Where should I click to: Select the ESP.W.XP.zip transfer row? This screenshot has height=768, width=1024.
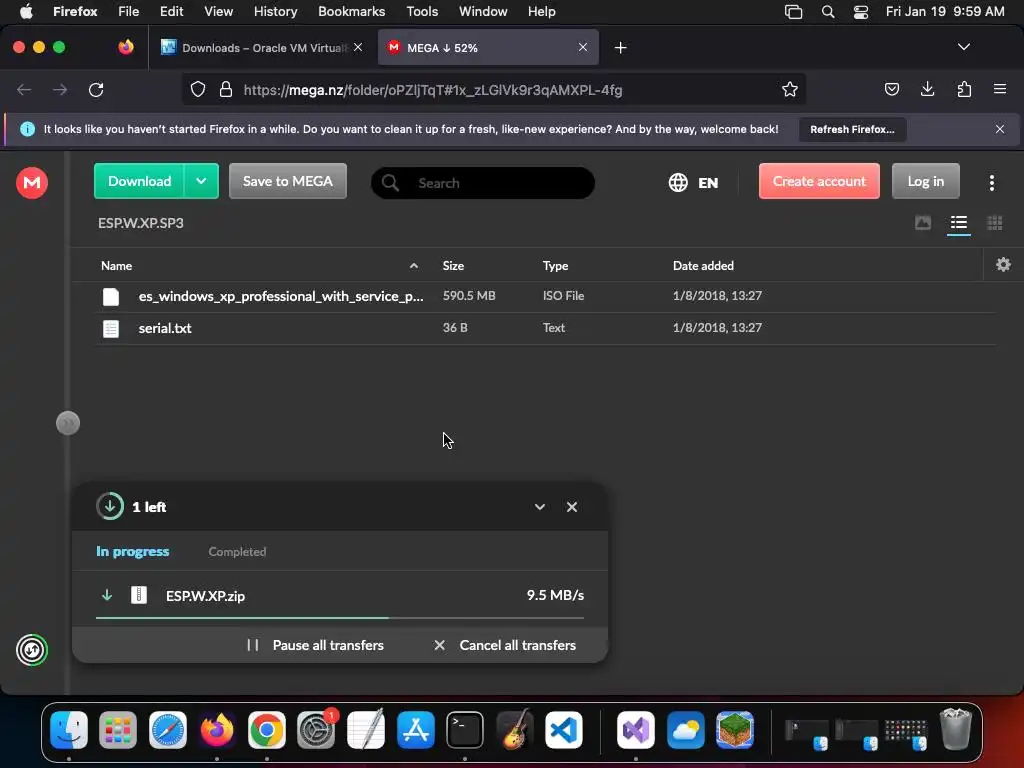(x=340, y=596)
